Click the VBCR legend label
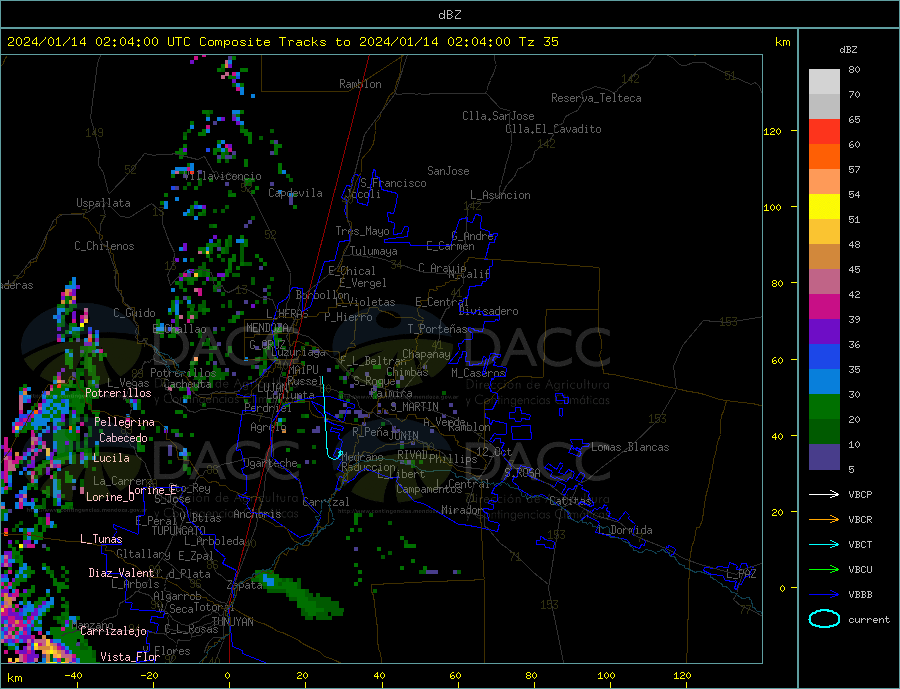Screen dimensions: 900x689 point(860,520)
